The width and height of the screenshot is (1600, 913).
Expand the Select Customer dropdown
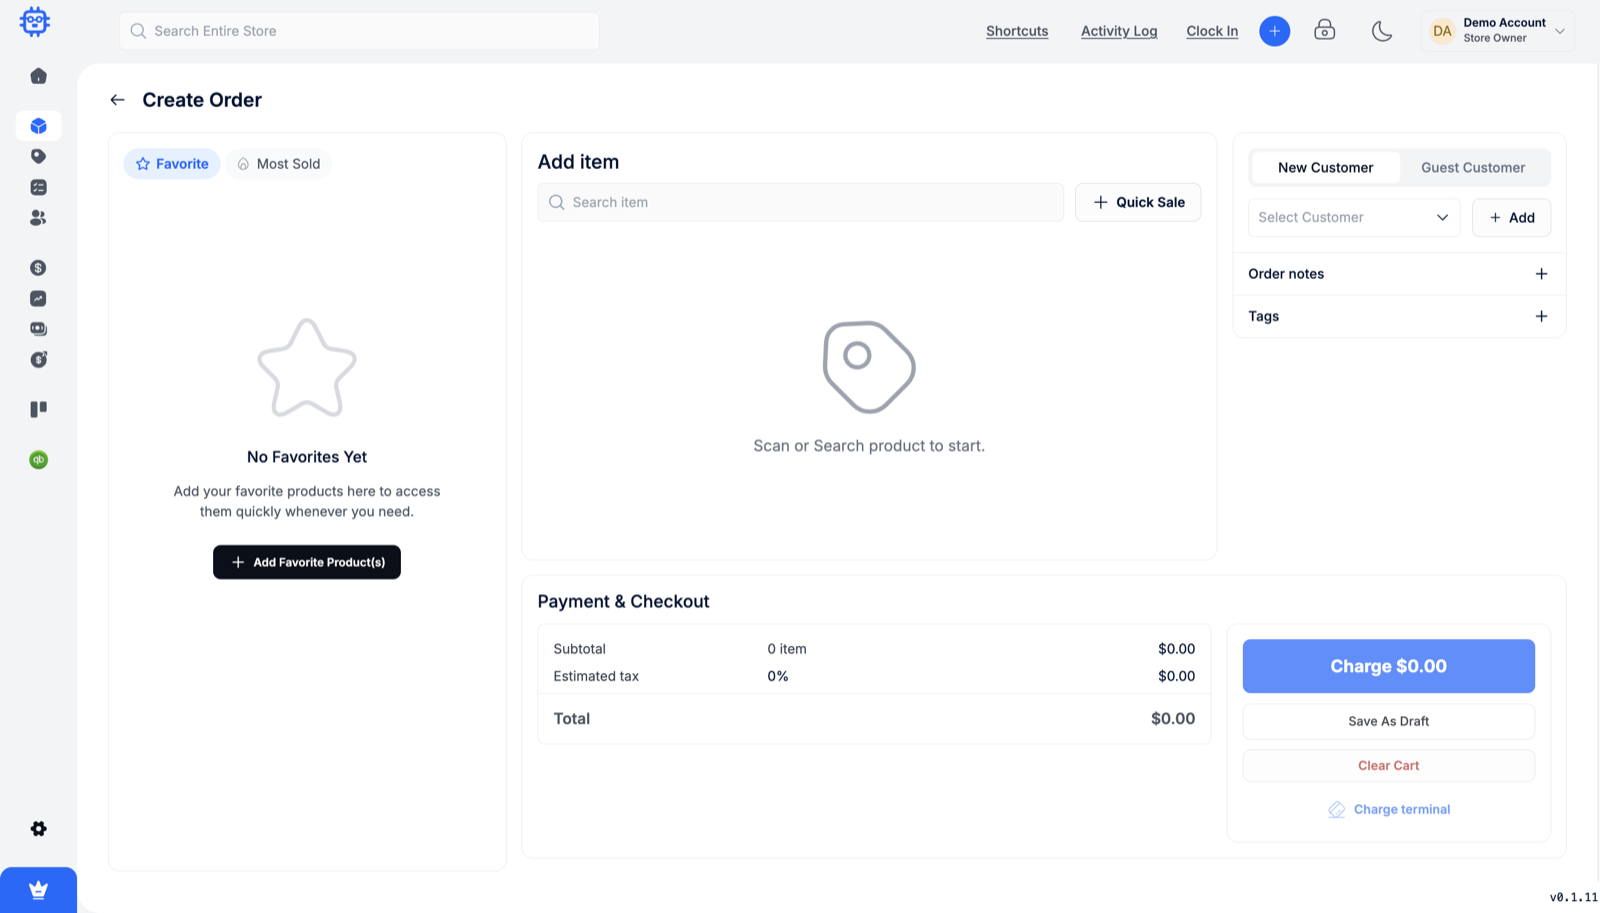tap(1354, 217)
